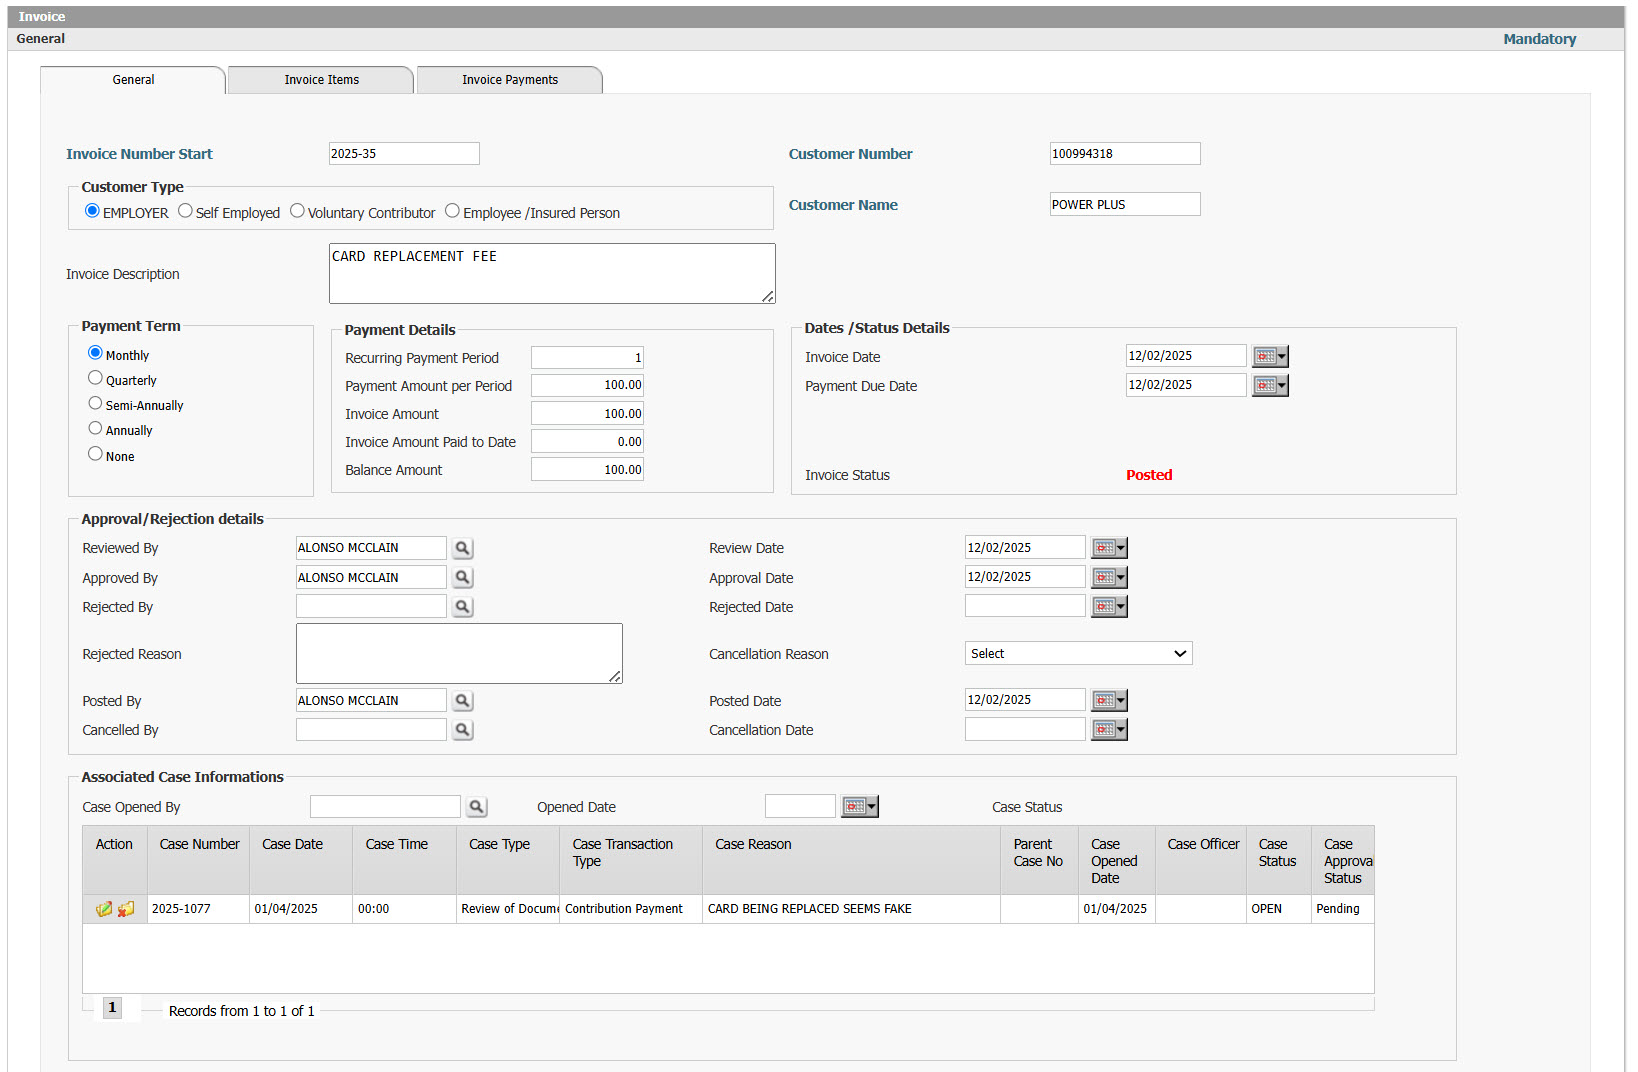
Task: Open Reviewed By lookup search icon
Action: click(x=462, y=548)
